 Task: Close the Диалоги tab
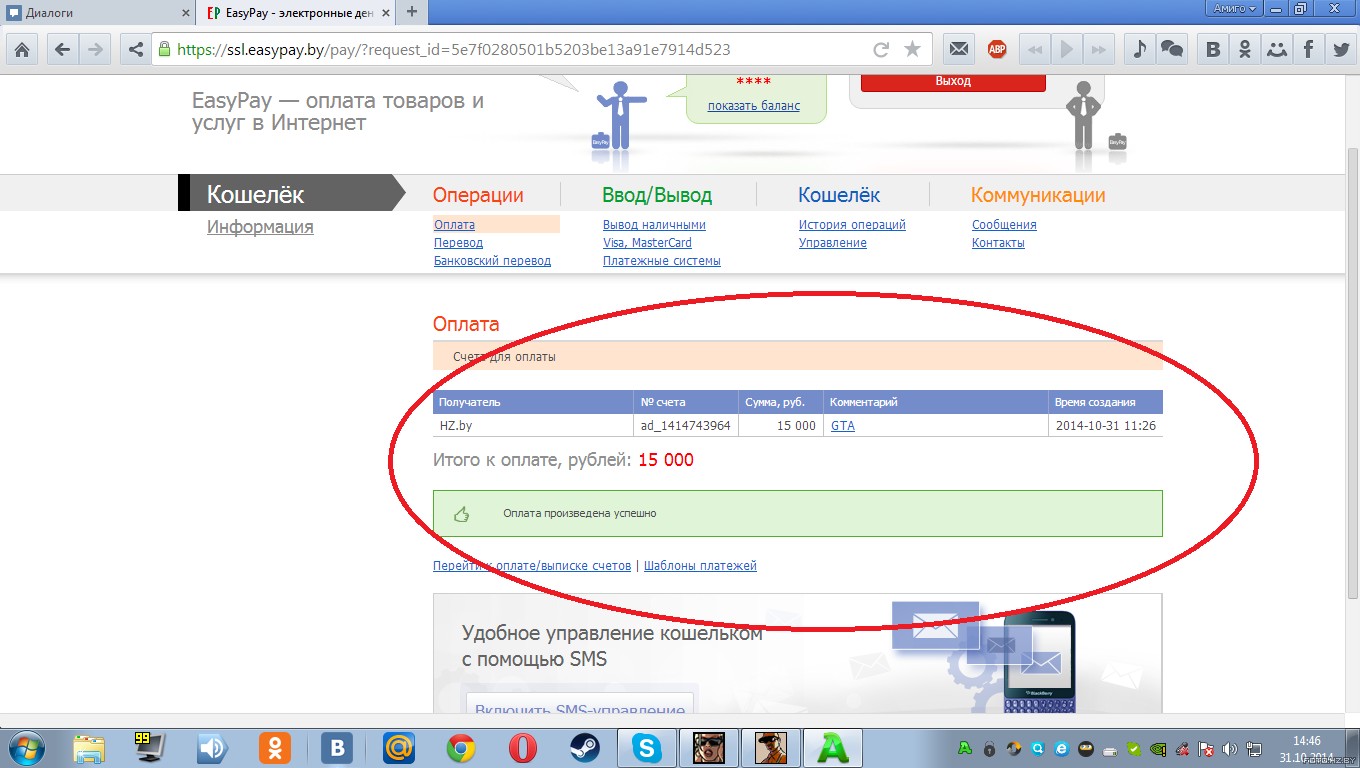click(x=185, y=13)
